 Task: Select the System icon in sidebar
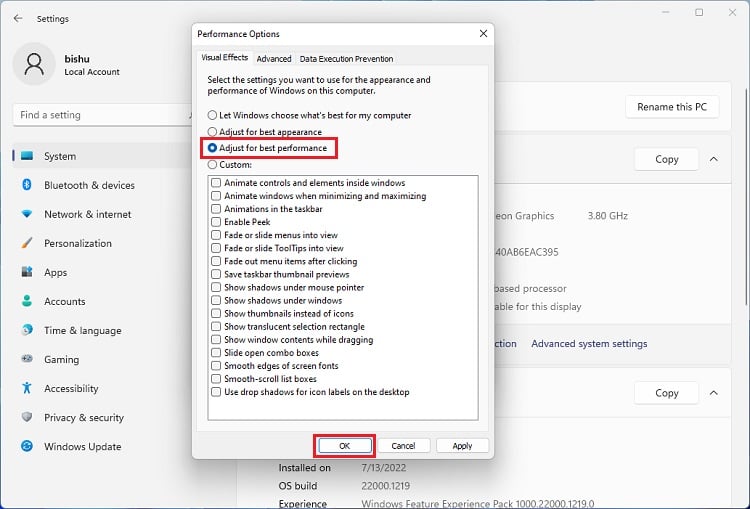[x=27, y=156]
